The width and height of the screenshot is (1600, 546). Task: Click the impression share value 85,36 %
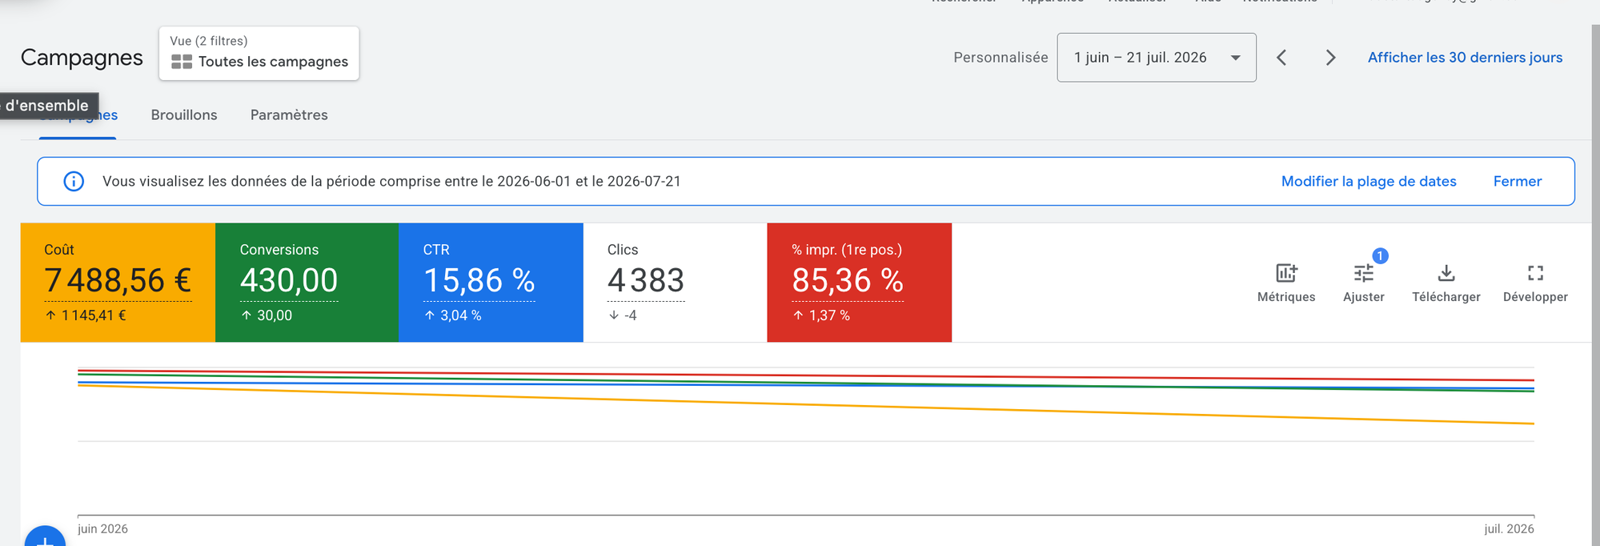point(847,281)
